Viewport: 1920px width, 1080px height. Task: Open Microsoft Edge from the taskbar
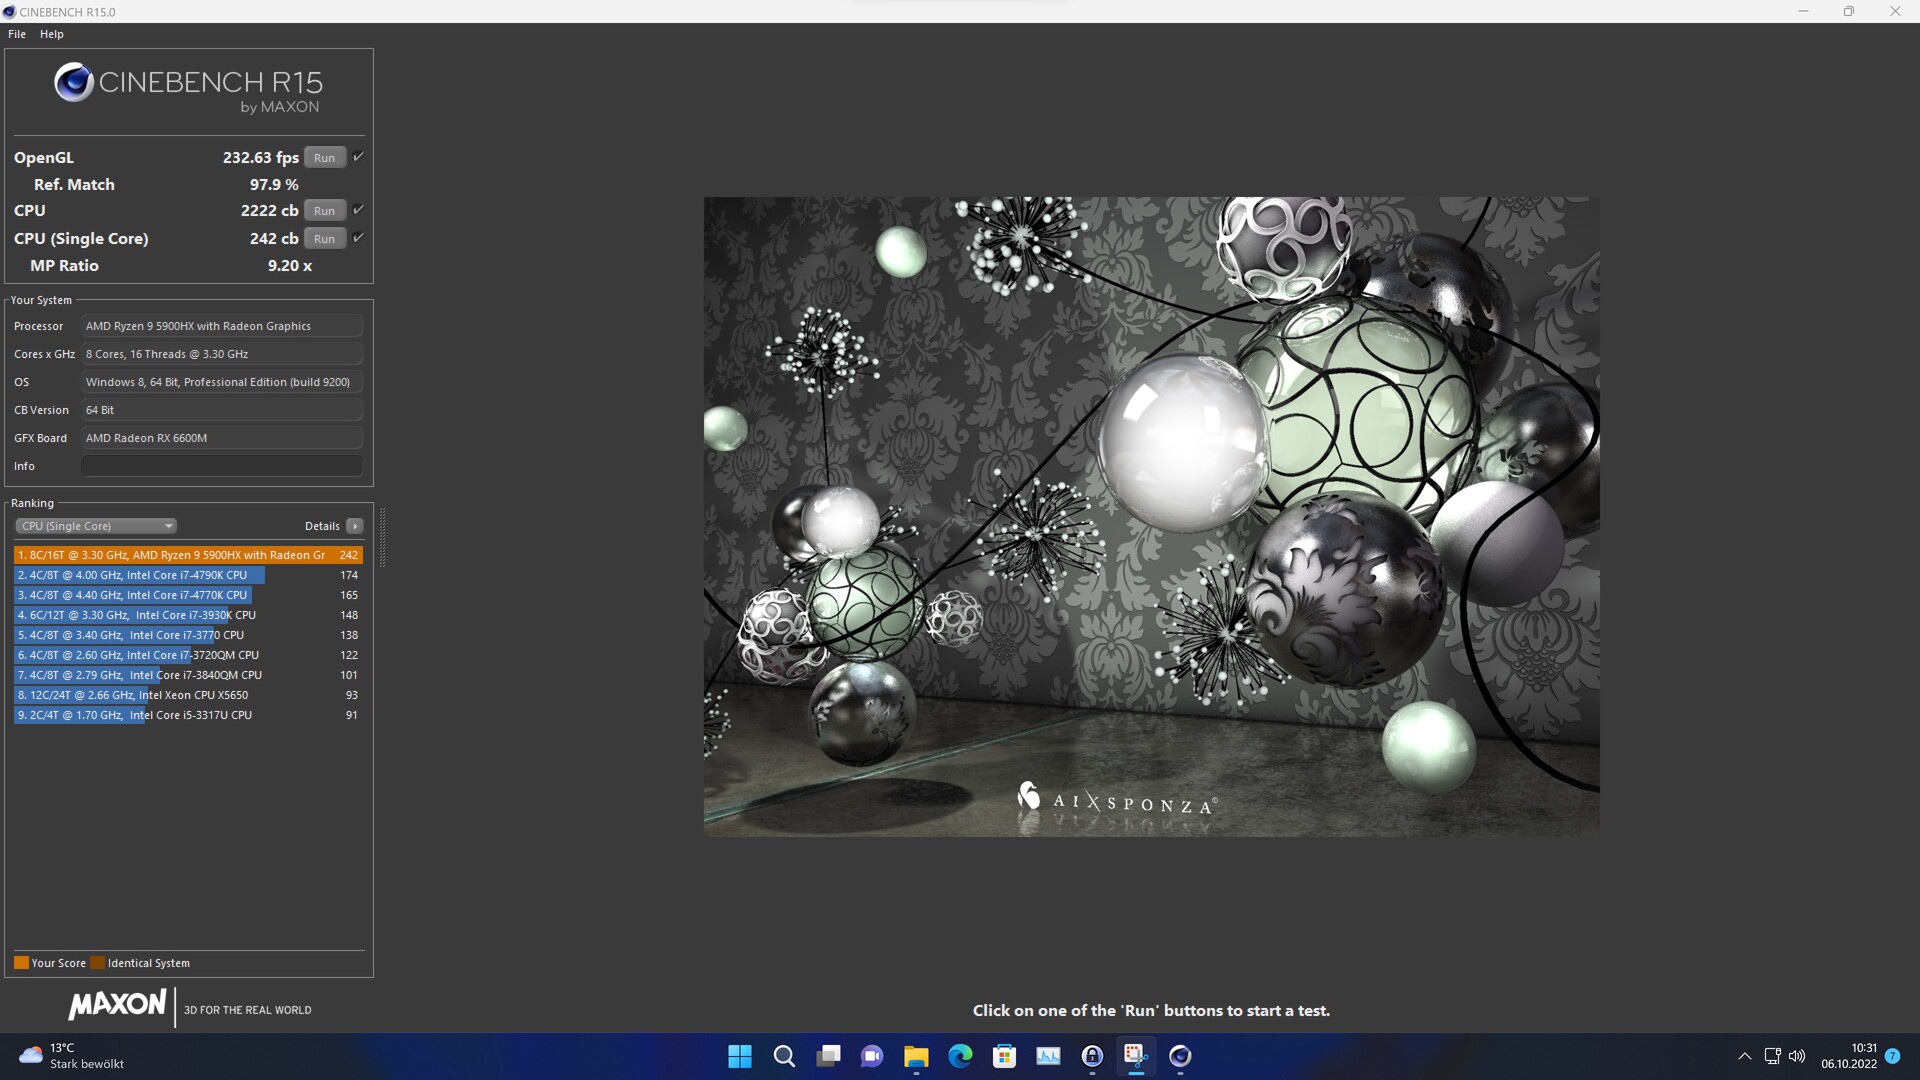(x=960, y=1056)
